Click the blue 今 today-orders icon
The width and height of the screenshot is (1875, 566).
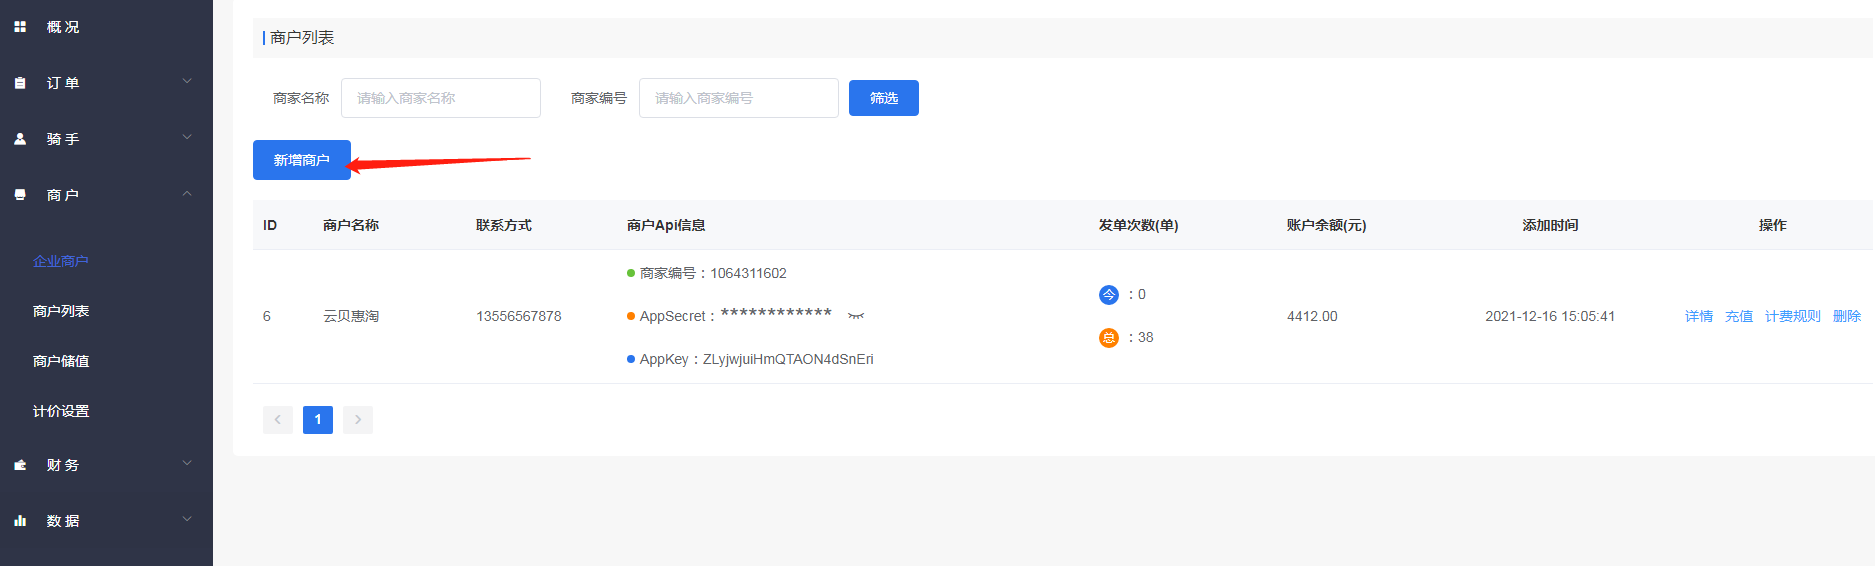(1109, 295)
